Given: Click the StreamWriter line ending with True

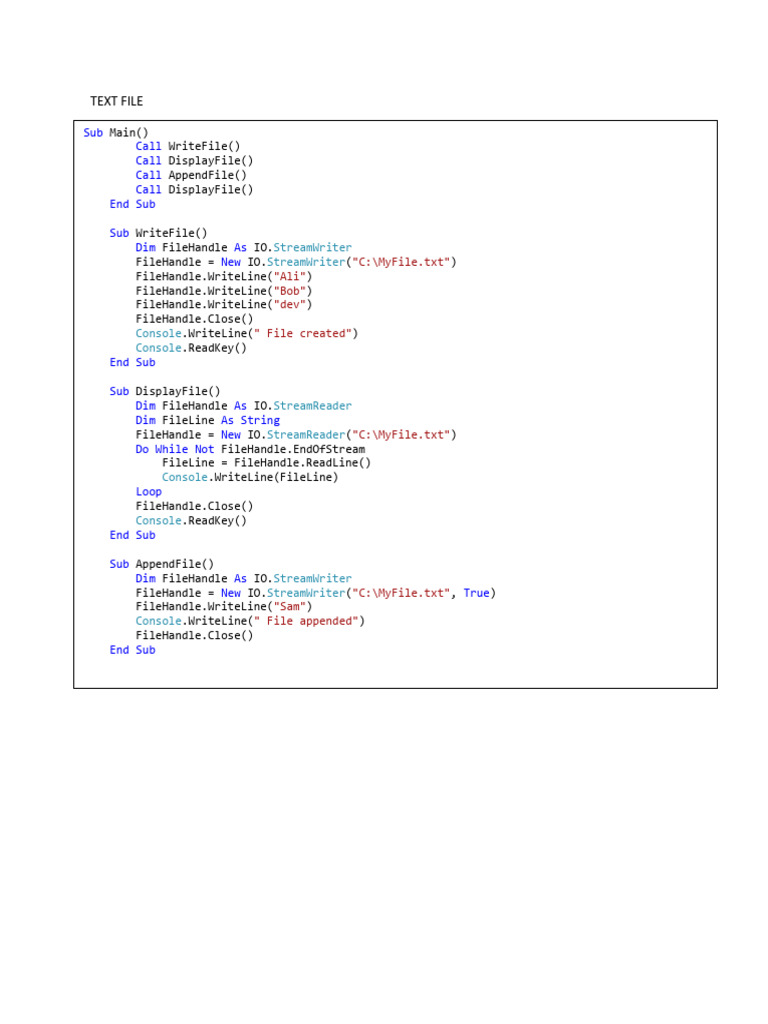Looking at the screenshot, I should [315, 593].
